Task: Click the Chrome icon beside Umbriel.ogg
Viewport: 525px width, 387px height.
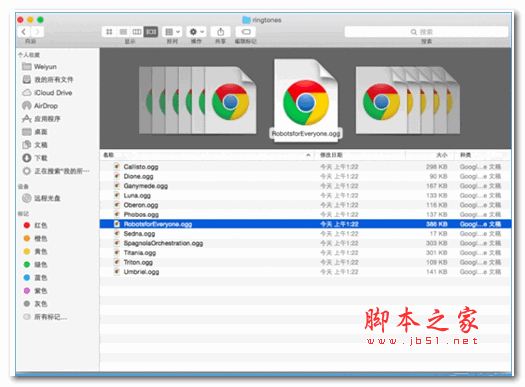Action: (117, 272)
